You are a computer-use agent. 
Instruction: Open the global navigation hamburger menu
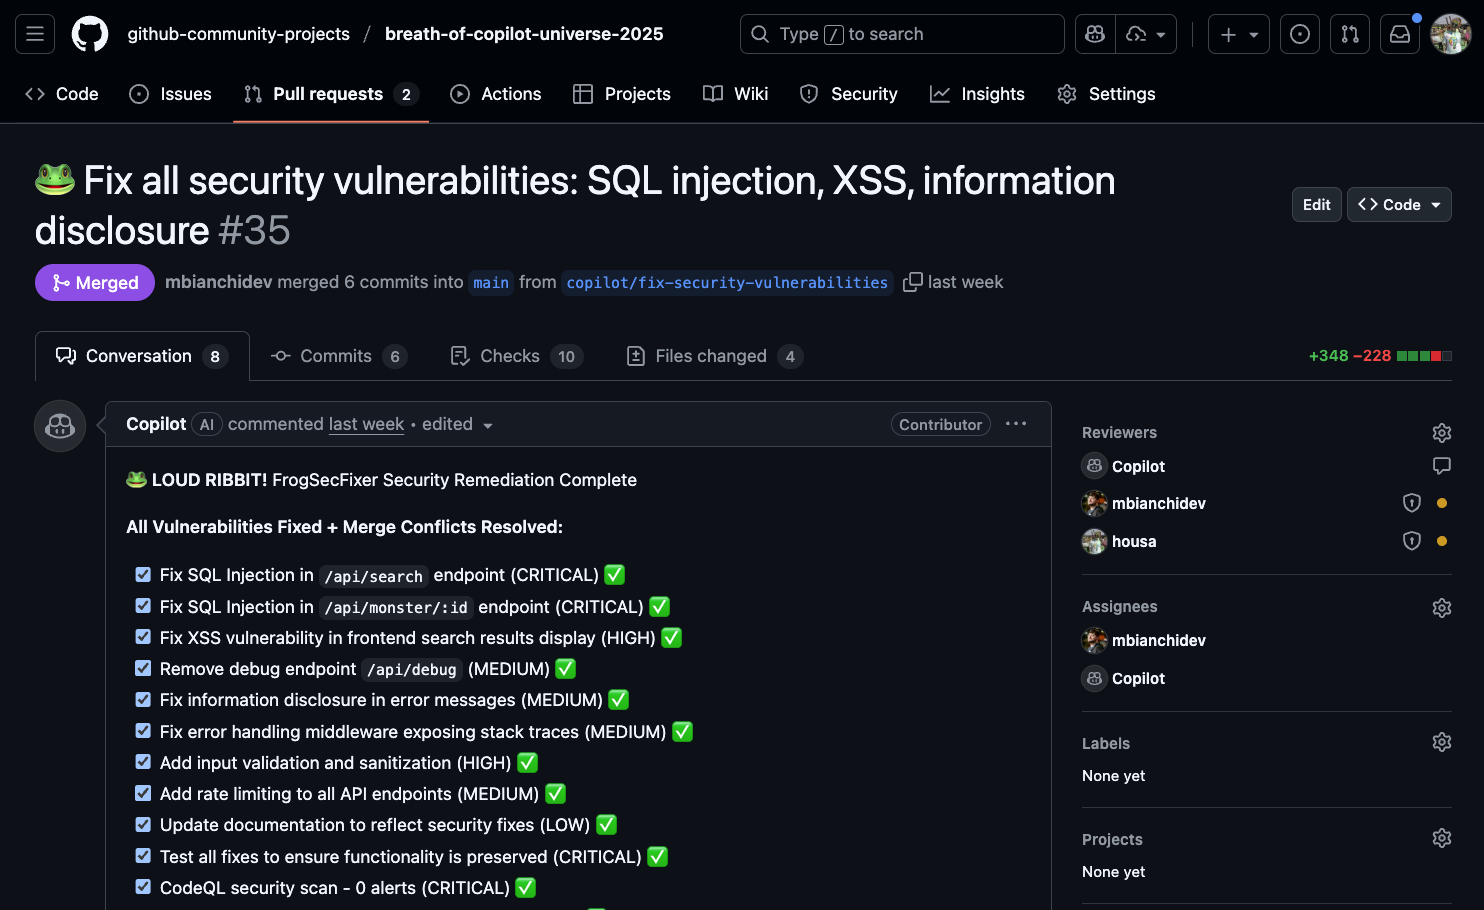[x=35, y=33]
